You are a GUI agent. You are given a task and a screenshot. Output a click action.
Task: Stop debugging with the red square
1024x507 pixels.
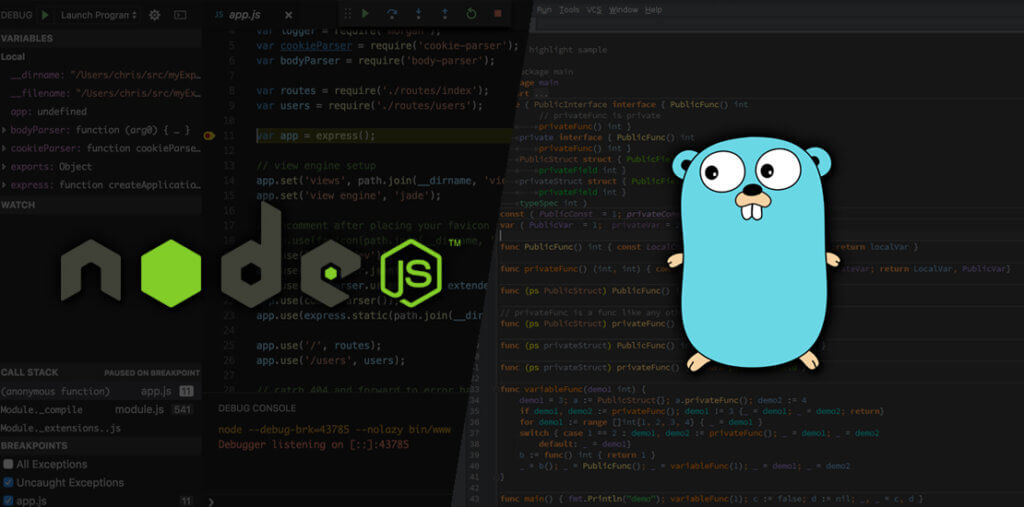[498, 14]
